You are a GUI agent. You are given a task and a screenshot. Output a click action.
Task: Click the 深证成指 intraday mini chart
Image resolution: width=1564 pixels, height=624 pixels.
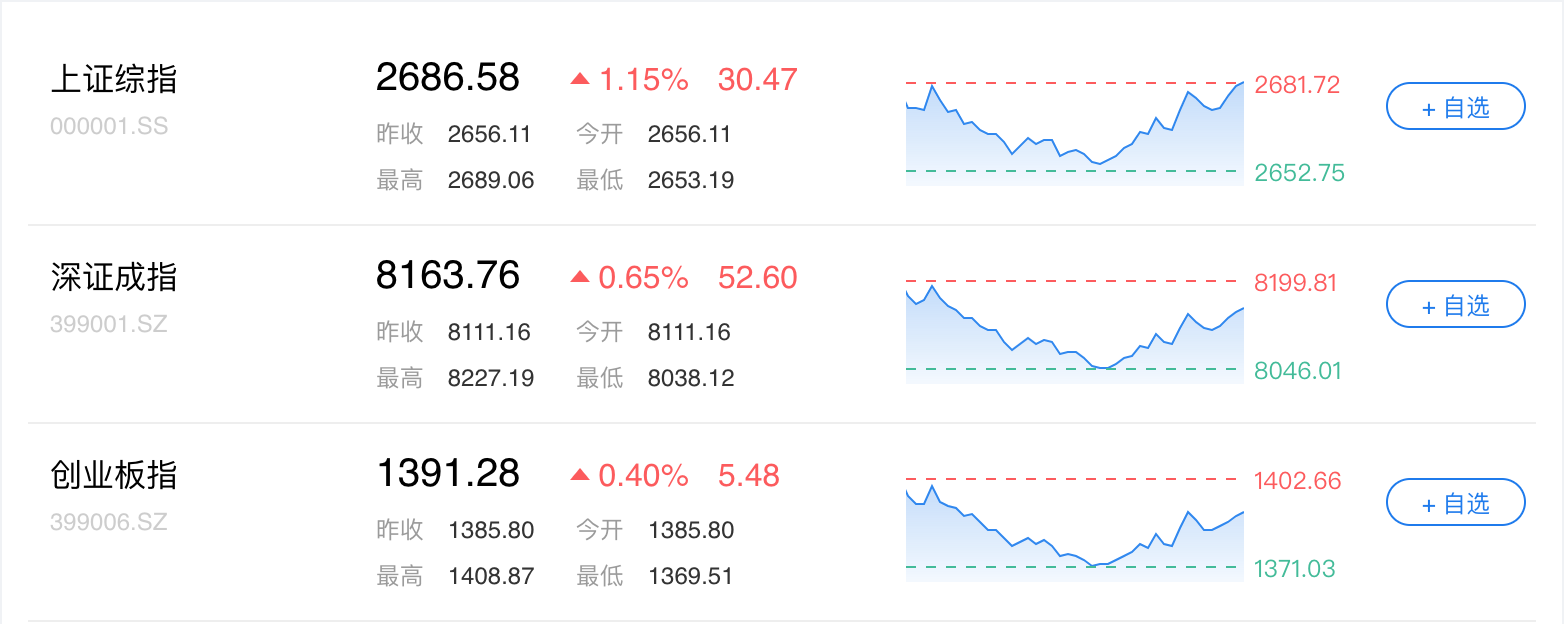pyautogui.click(x=1075, y=332)
